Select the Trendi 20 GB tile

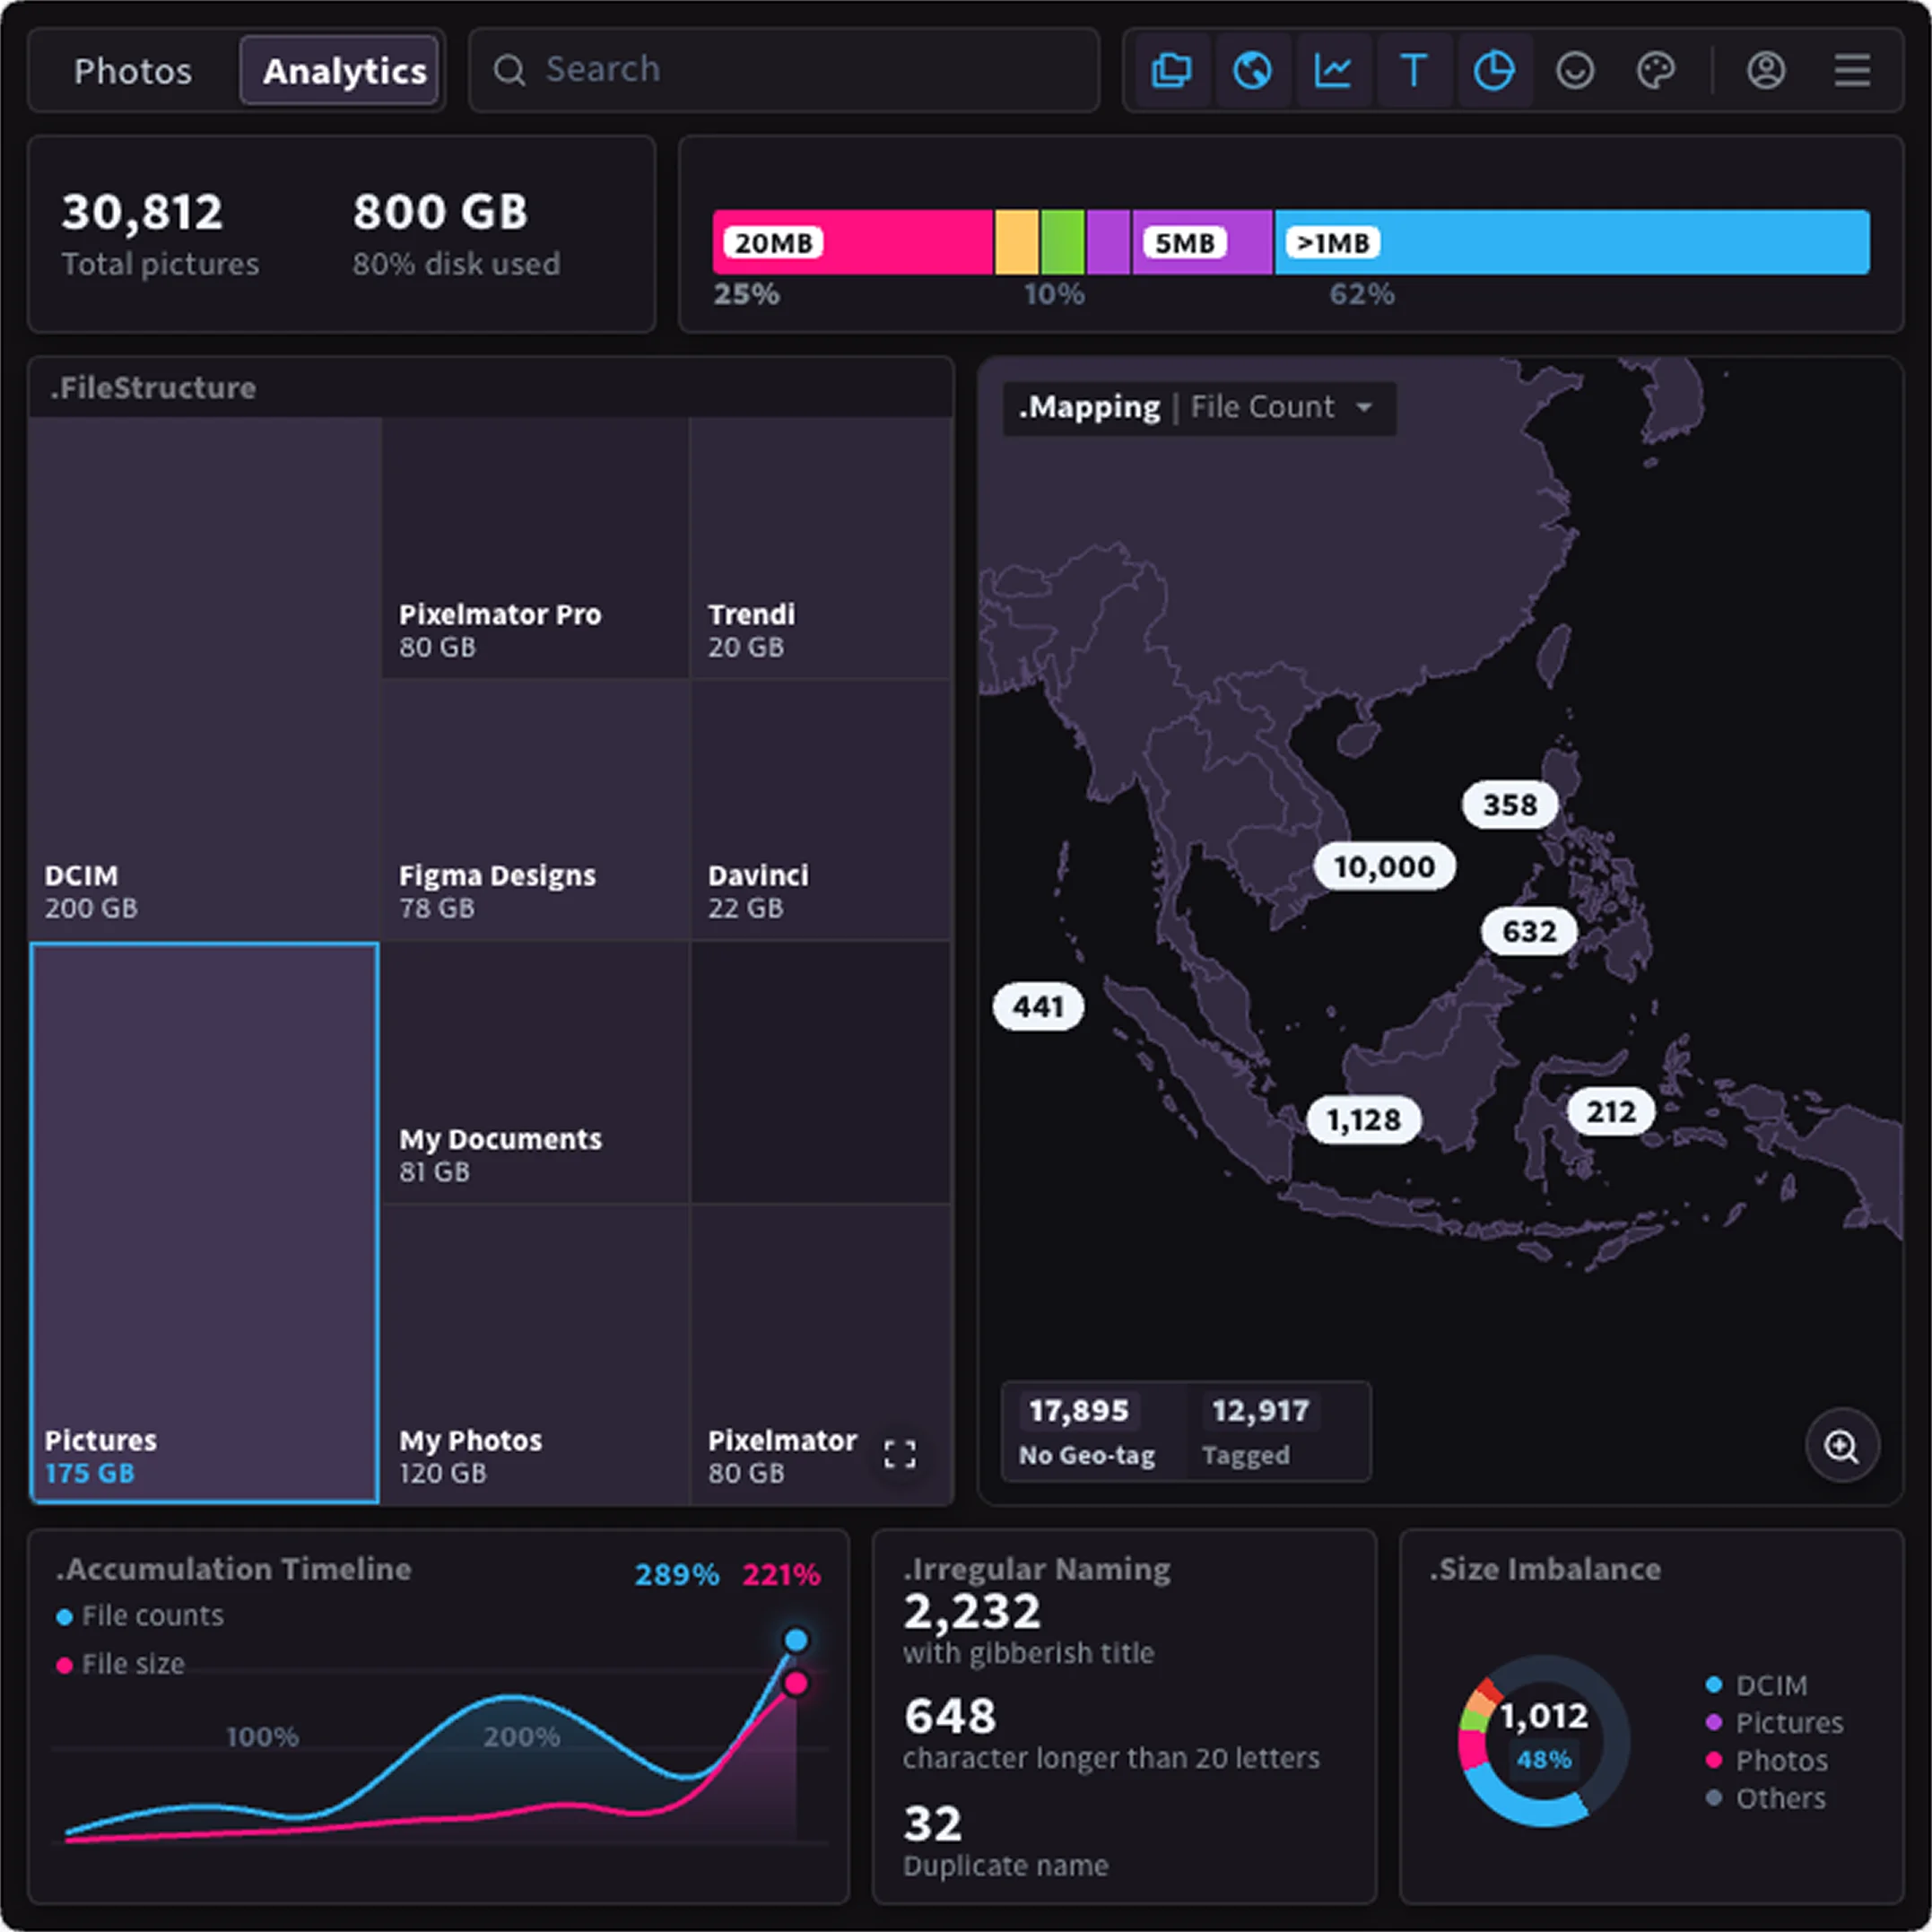pyautogui.click(x=821, y=548)
